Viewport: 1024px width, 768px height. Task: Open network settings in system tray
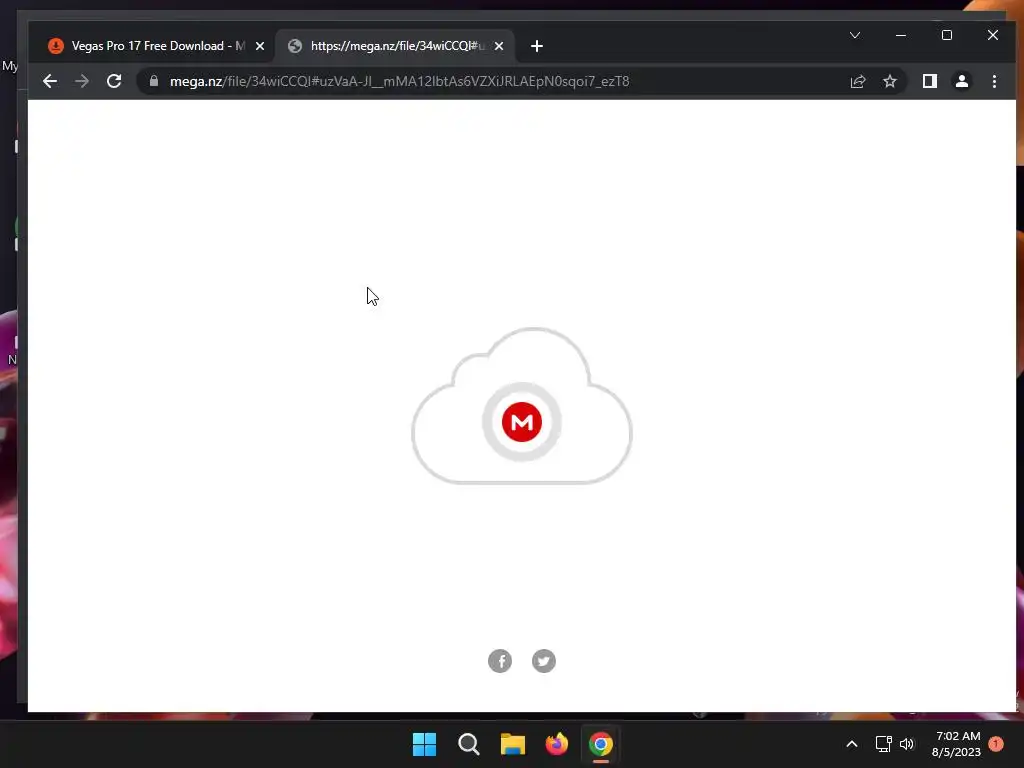pos(883,744)
